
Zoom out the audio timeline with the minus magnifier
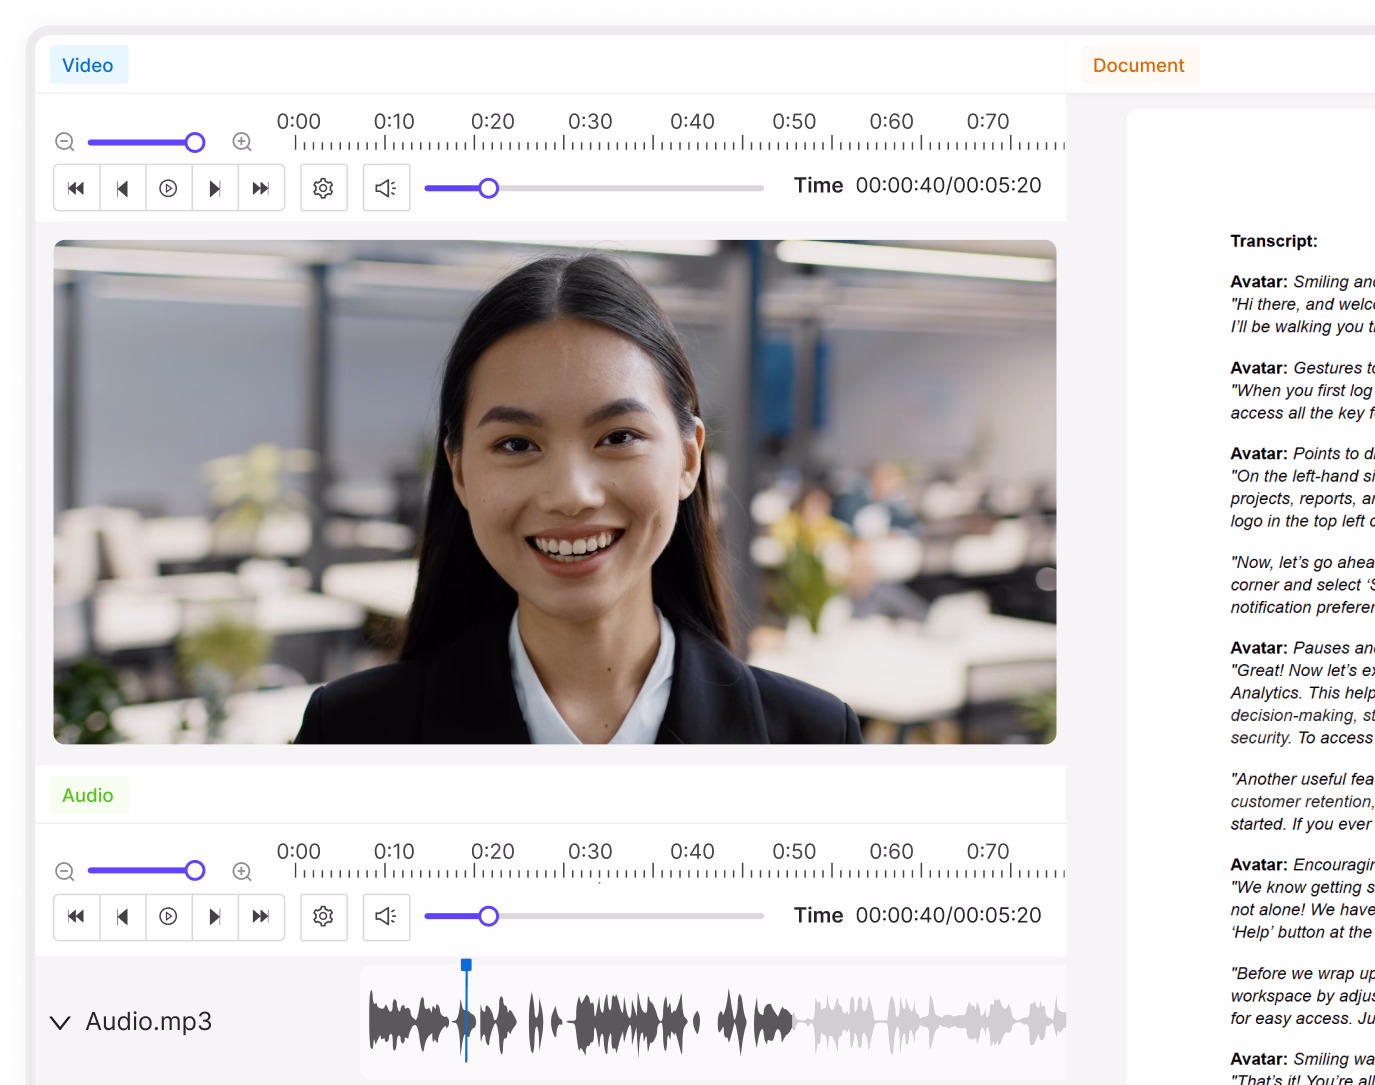click(x=65, y=871)
